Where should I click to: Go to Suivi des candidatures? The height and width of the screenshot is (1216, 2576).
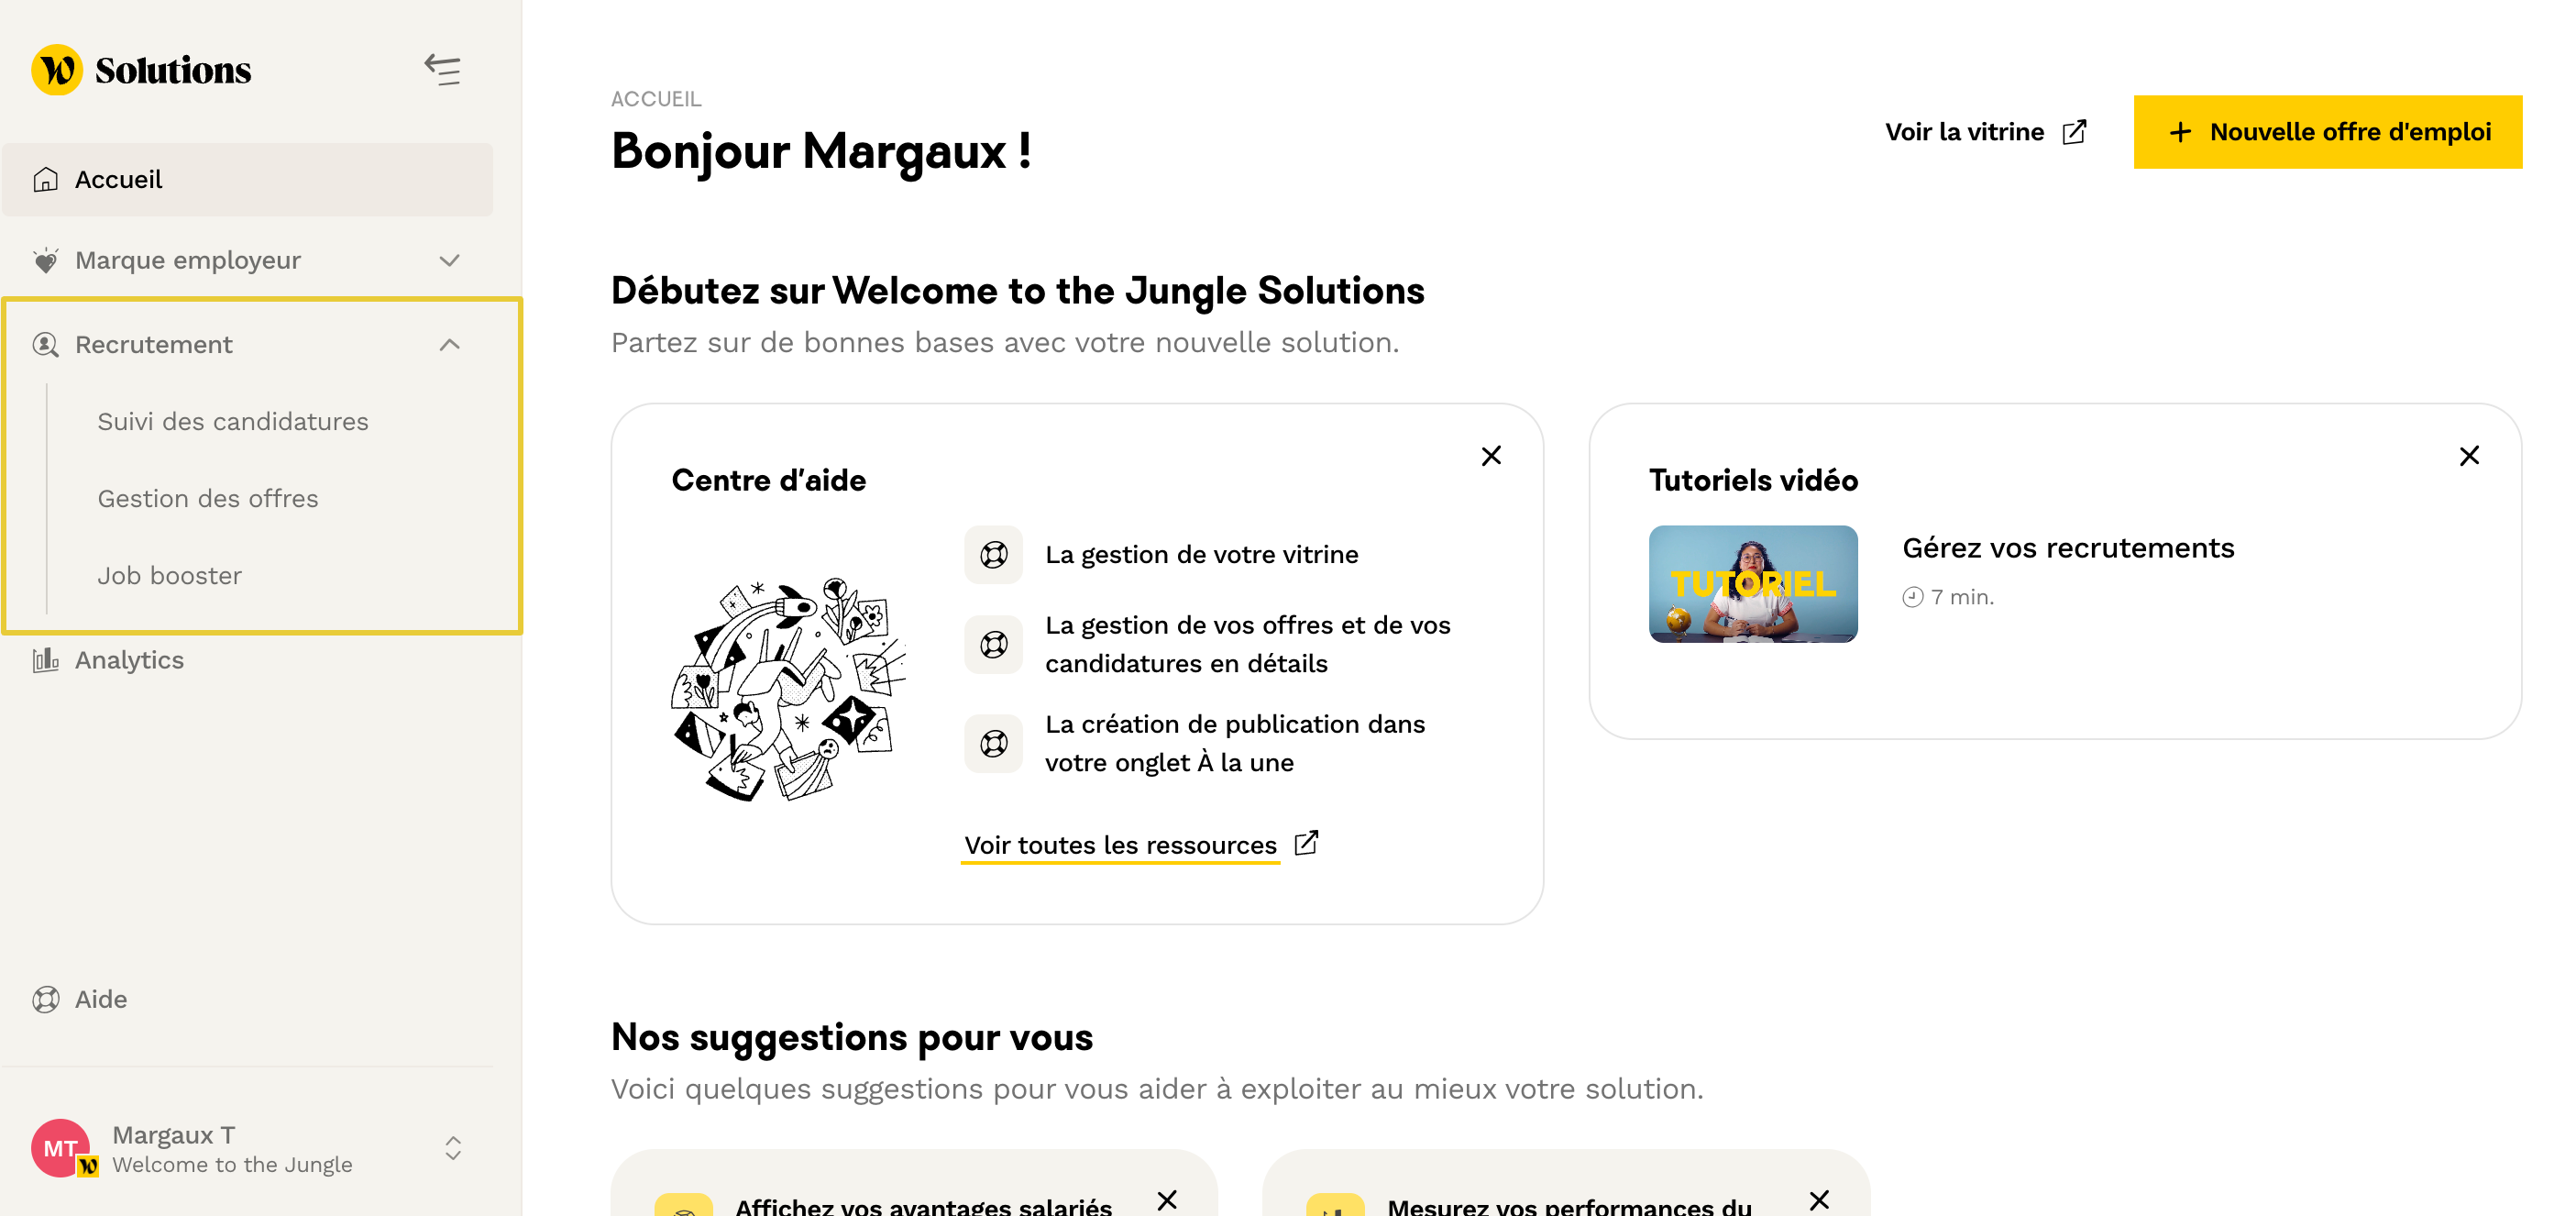pyautogui.click(x=233, y=422)
